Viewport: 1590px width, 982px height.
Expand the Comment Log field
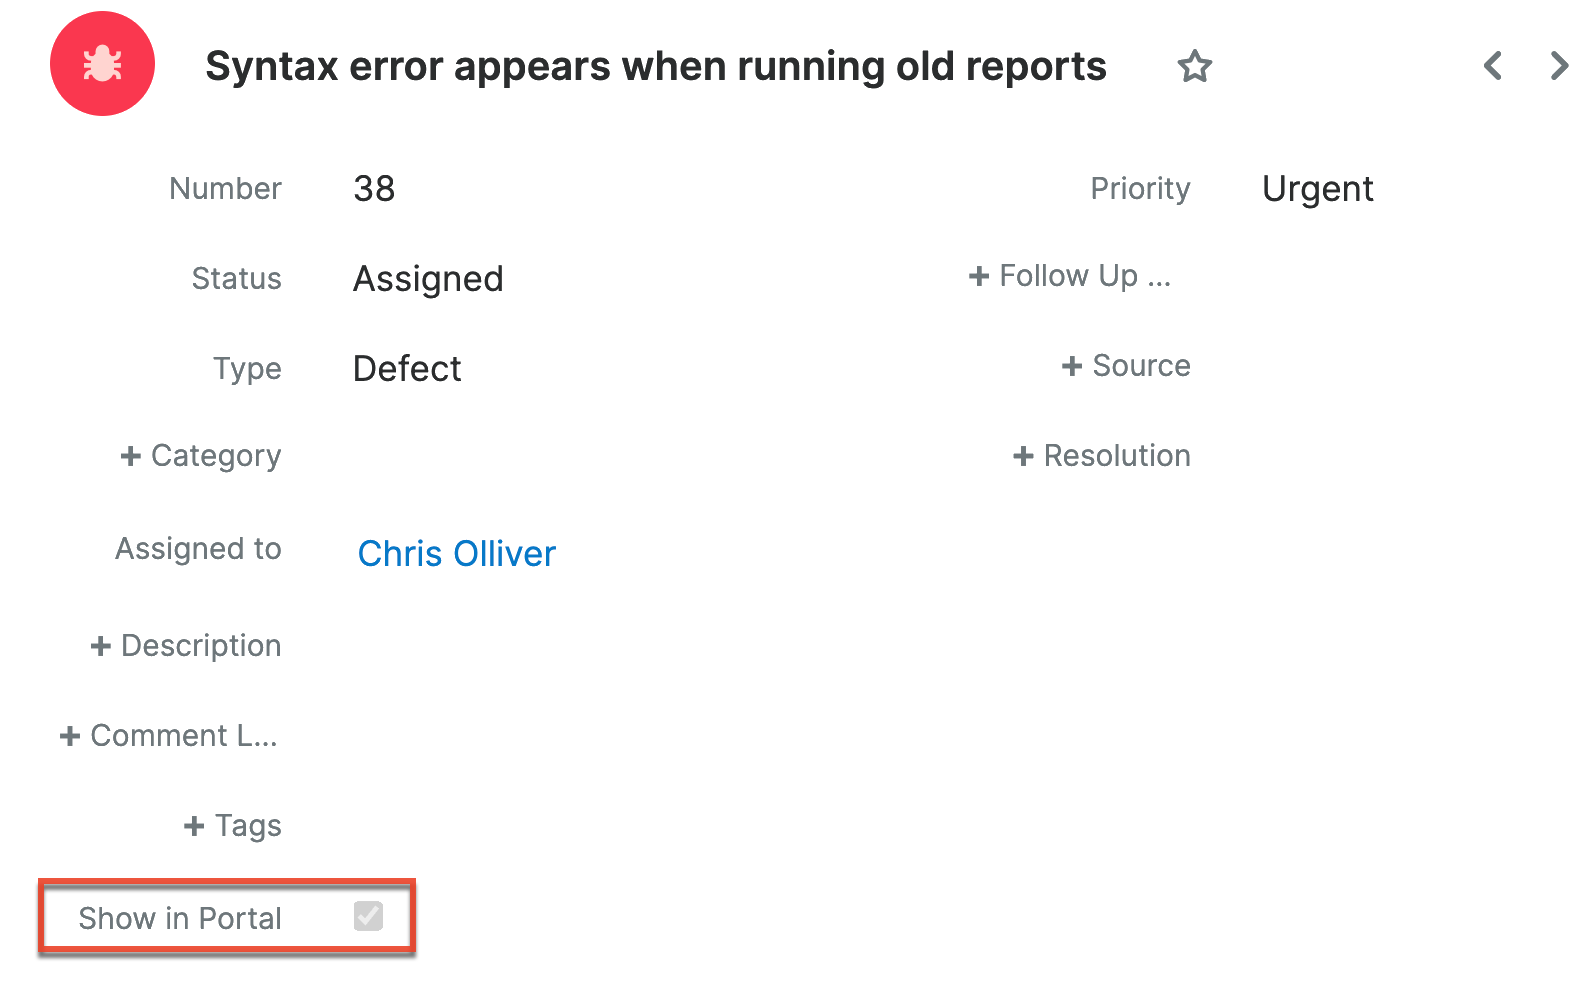tap(169, 736)
